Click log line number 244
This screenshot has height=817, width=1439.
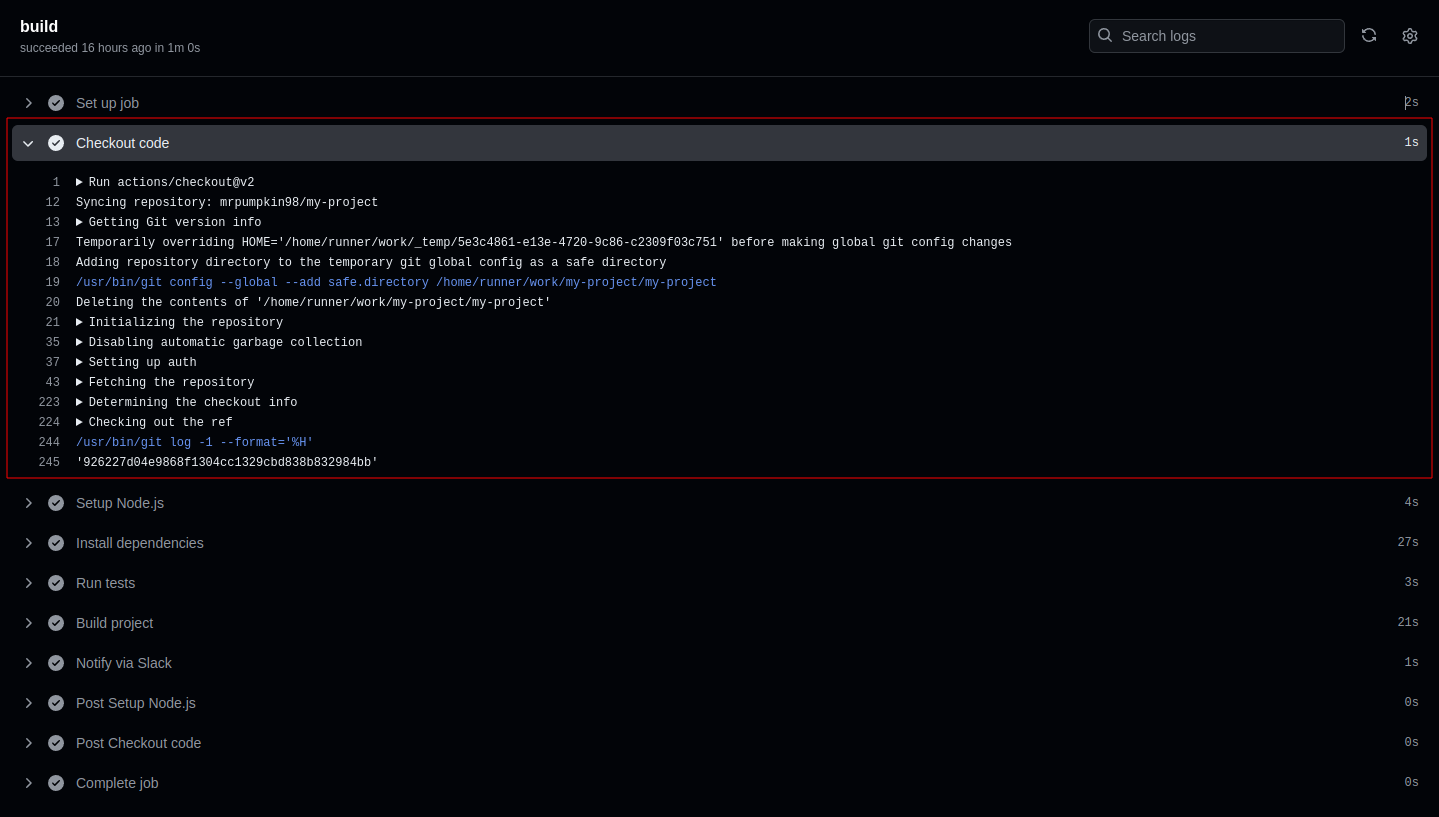(49, 443)
